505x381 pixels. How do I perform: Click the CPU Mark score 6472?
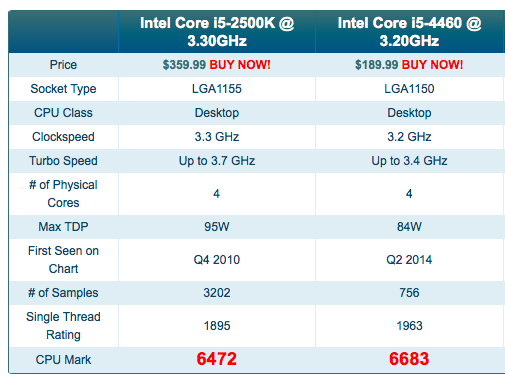click(217, 359)
